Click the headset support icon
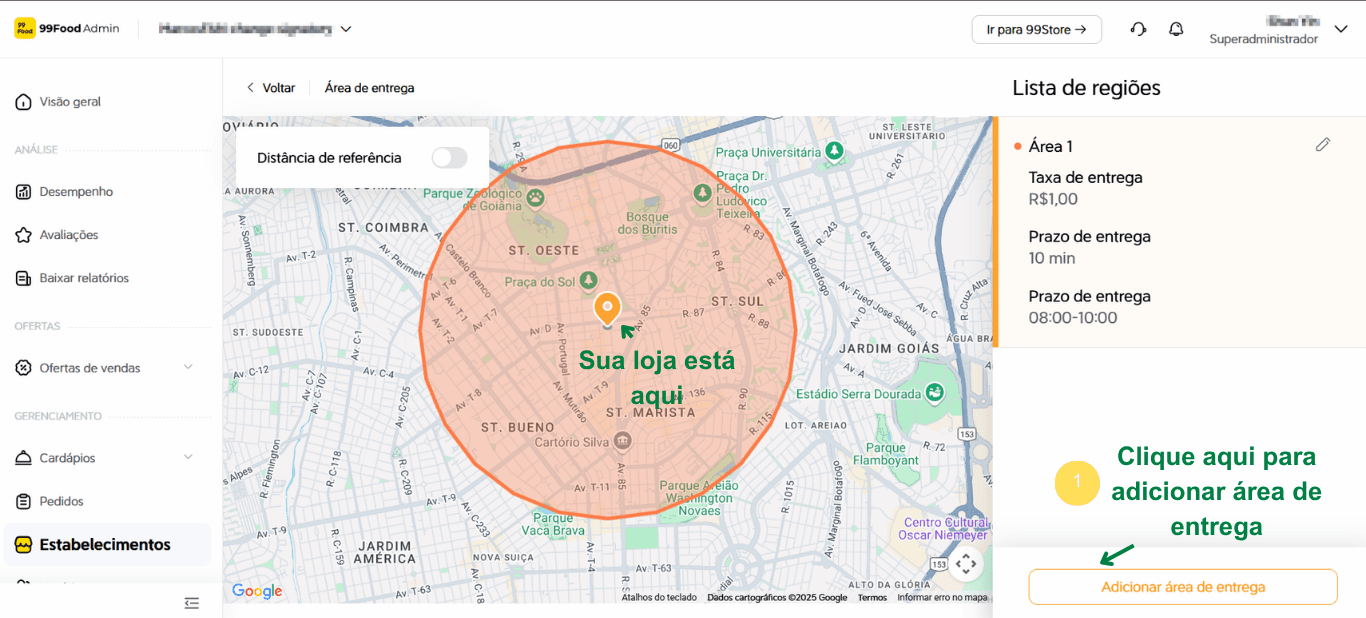Viewport: 1366px width, 618px height. [1138, 29]
